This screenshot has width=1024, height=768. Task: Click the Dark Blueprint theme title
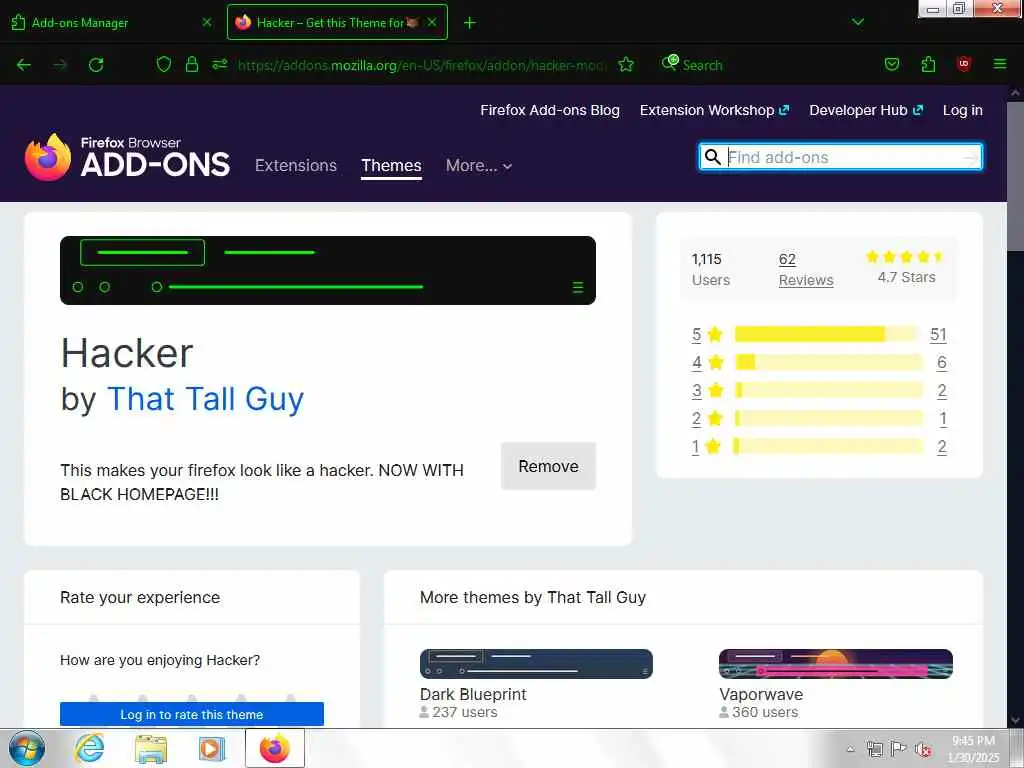click(473, 694)
